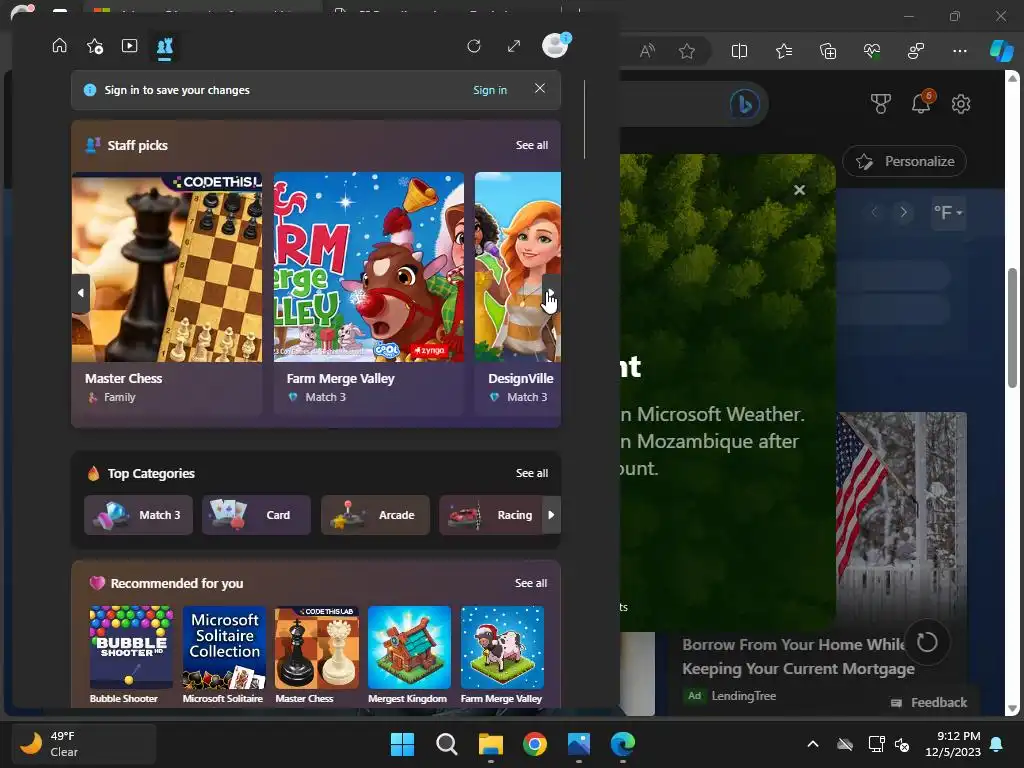The height and width of the screenshot is (768, 1024).
Task: Select the chess pieces games tab icon
Action: pos(165,46)
